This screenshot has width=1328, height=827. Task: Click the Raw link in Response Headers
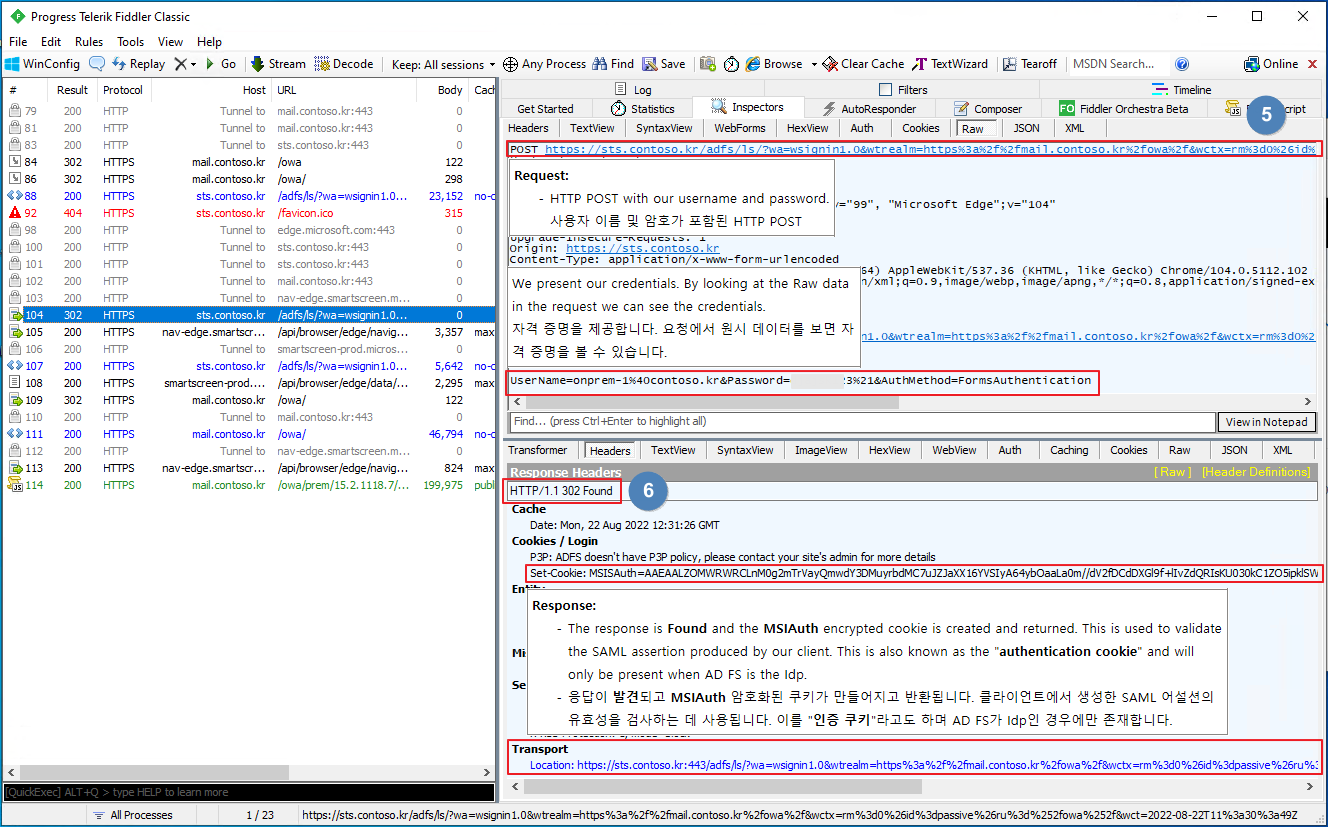[x=1173, y=472]
